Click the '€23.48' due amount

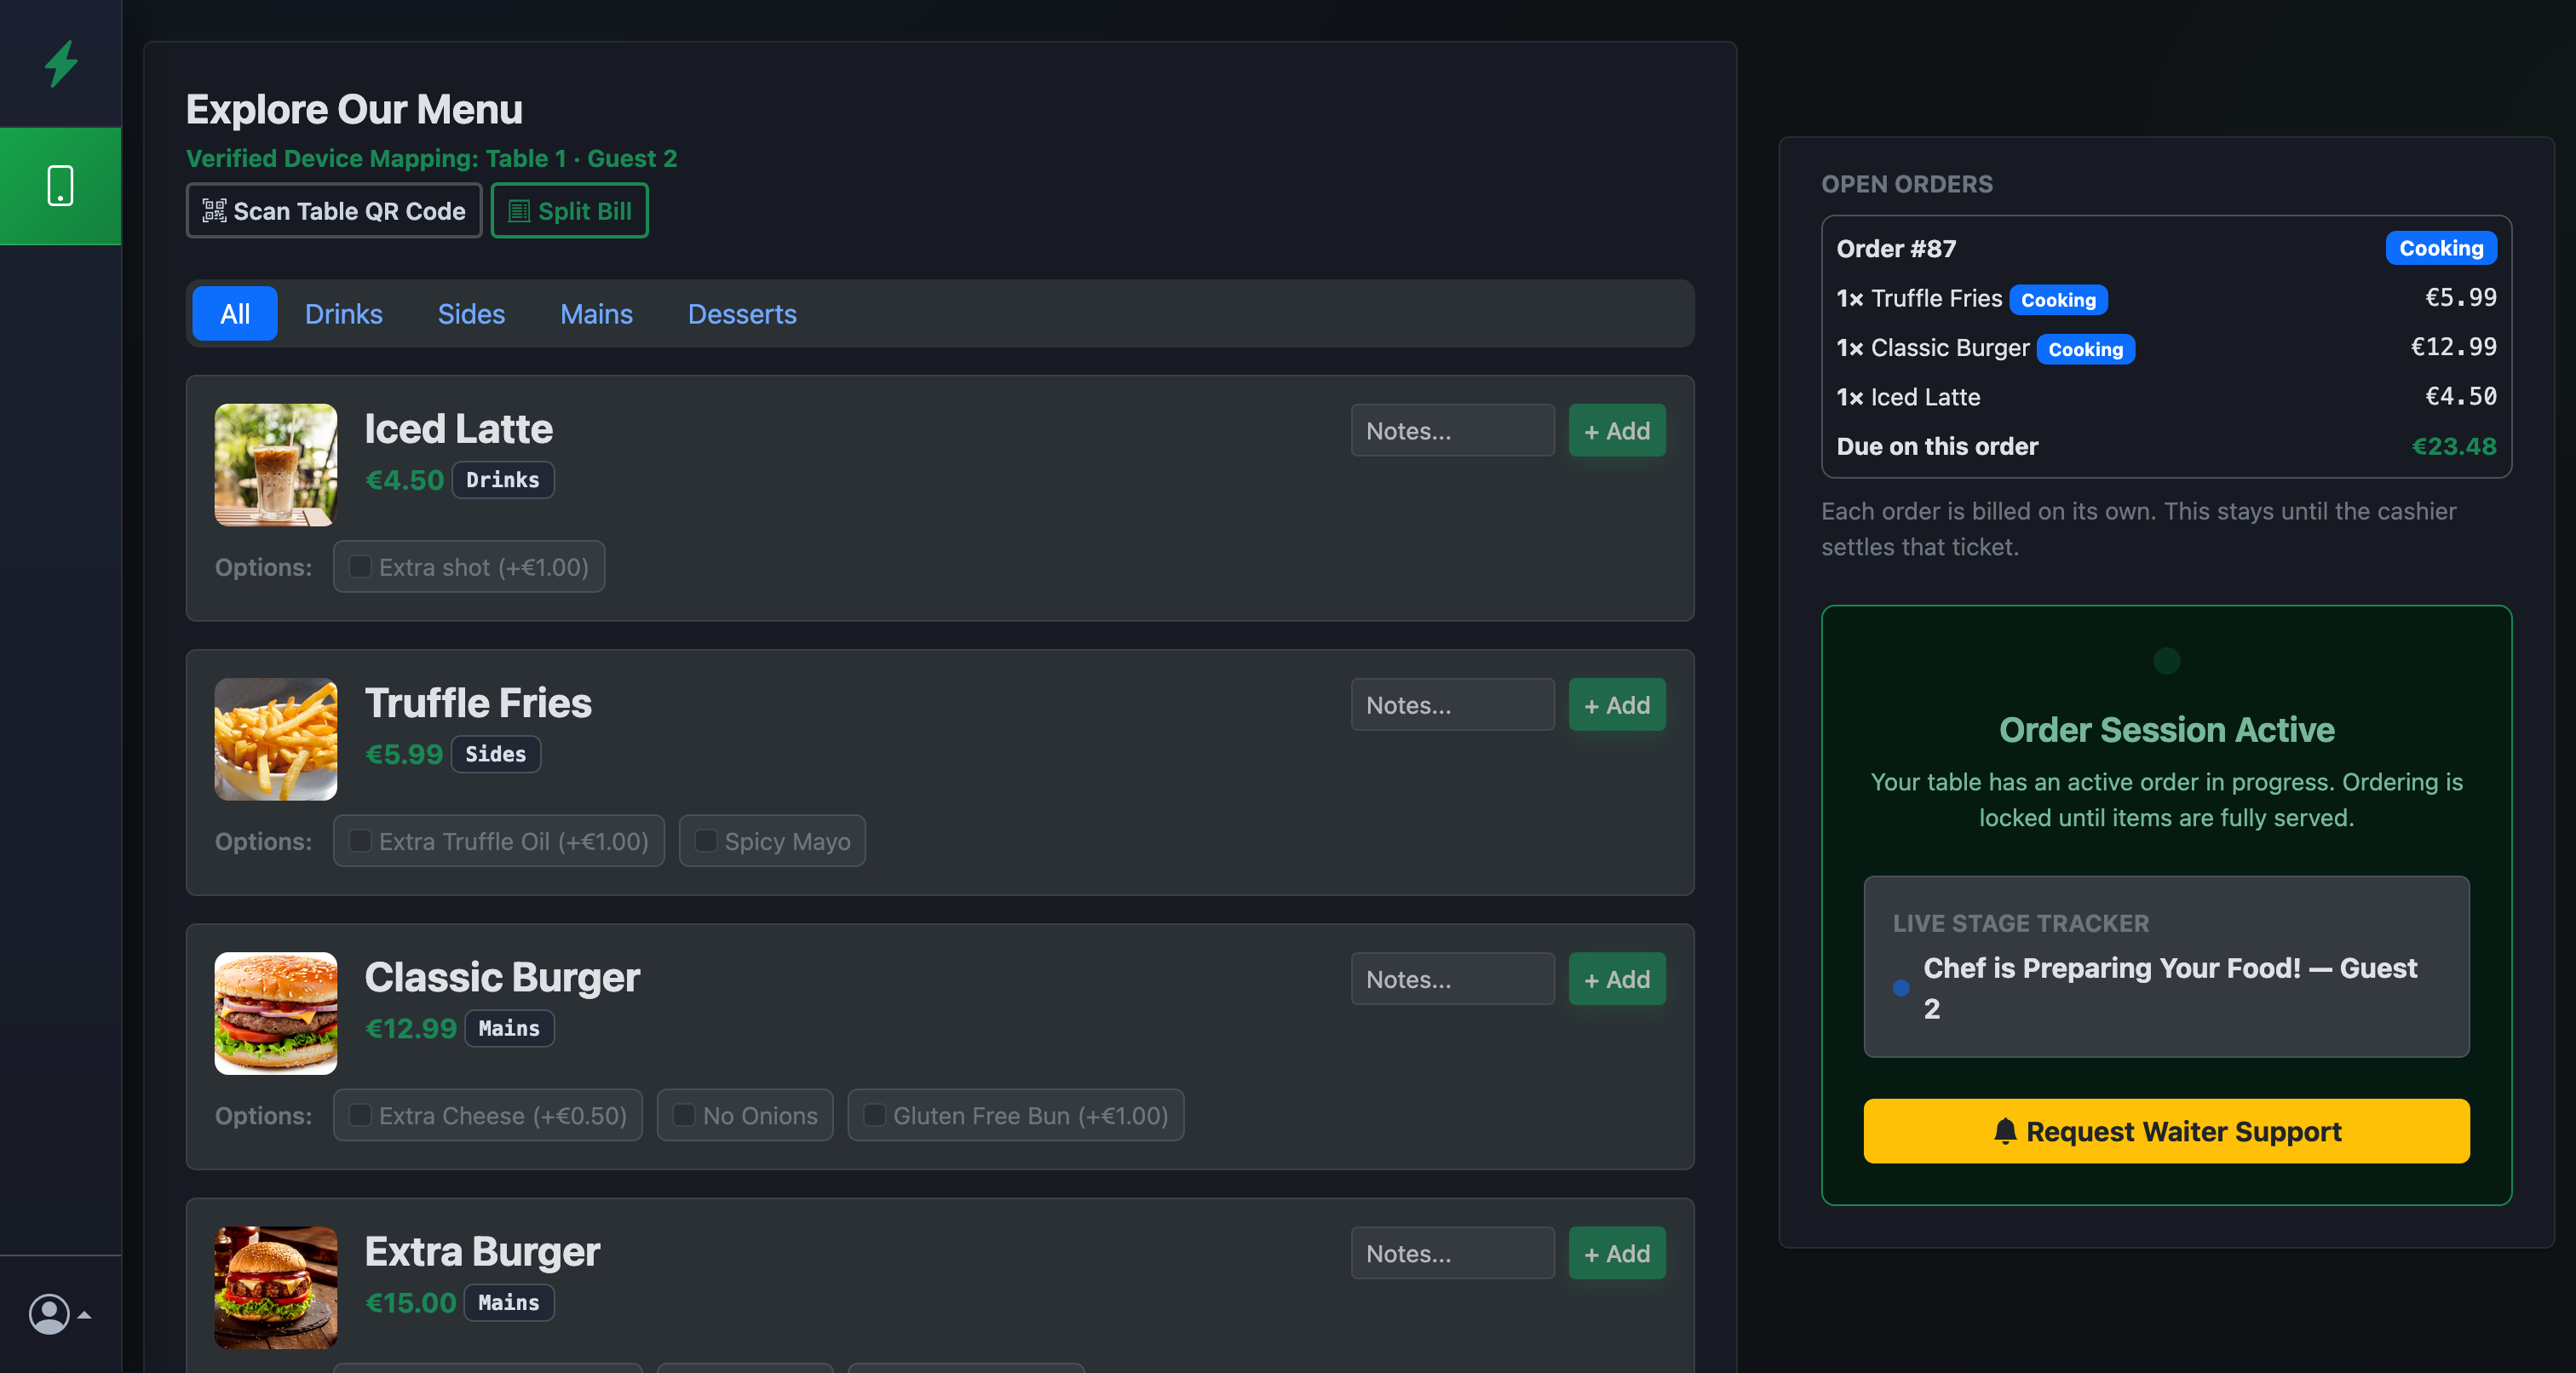coord(2454,446)
